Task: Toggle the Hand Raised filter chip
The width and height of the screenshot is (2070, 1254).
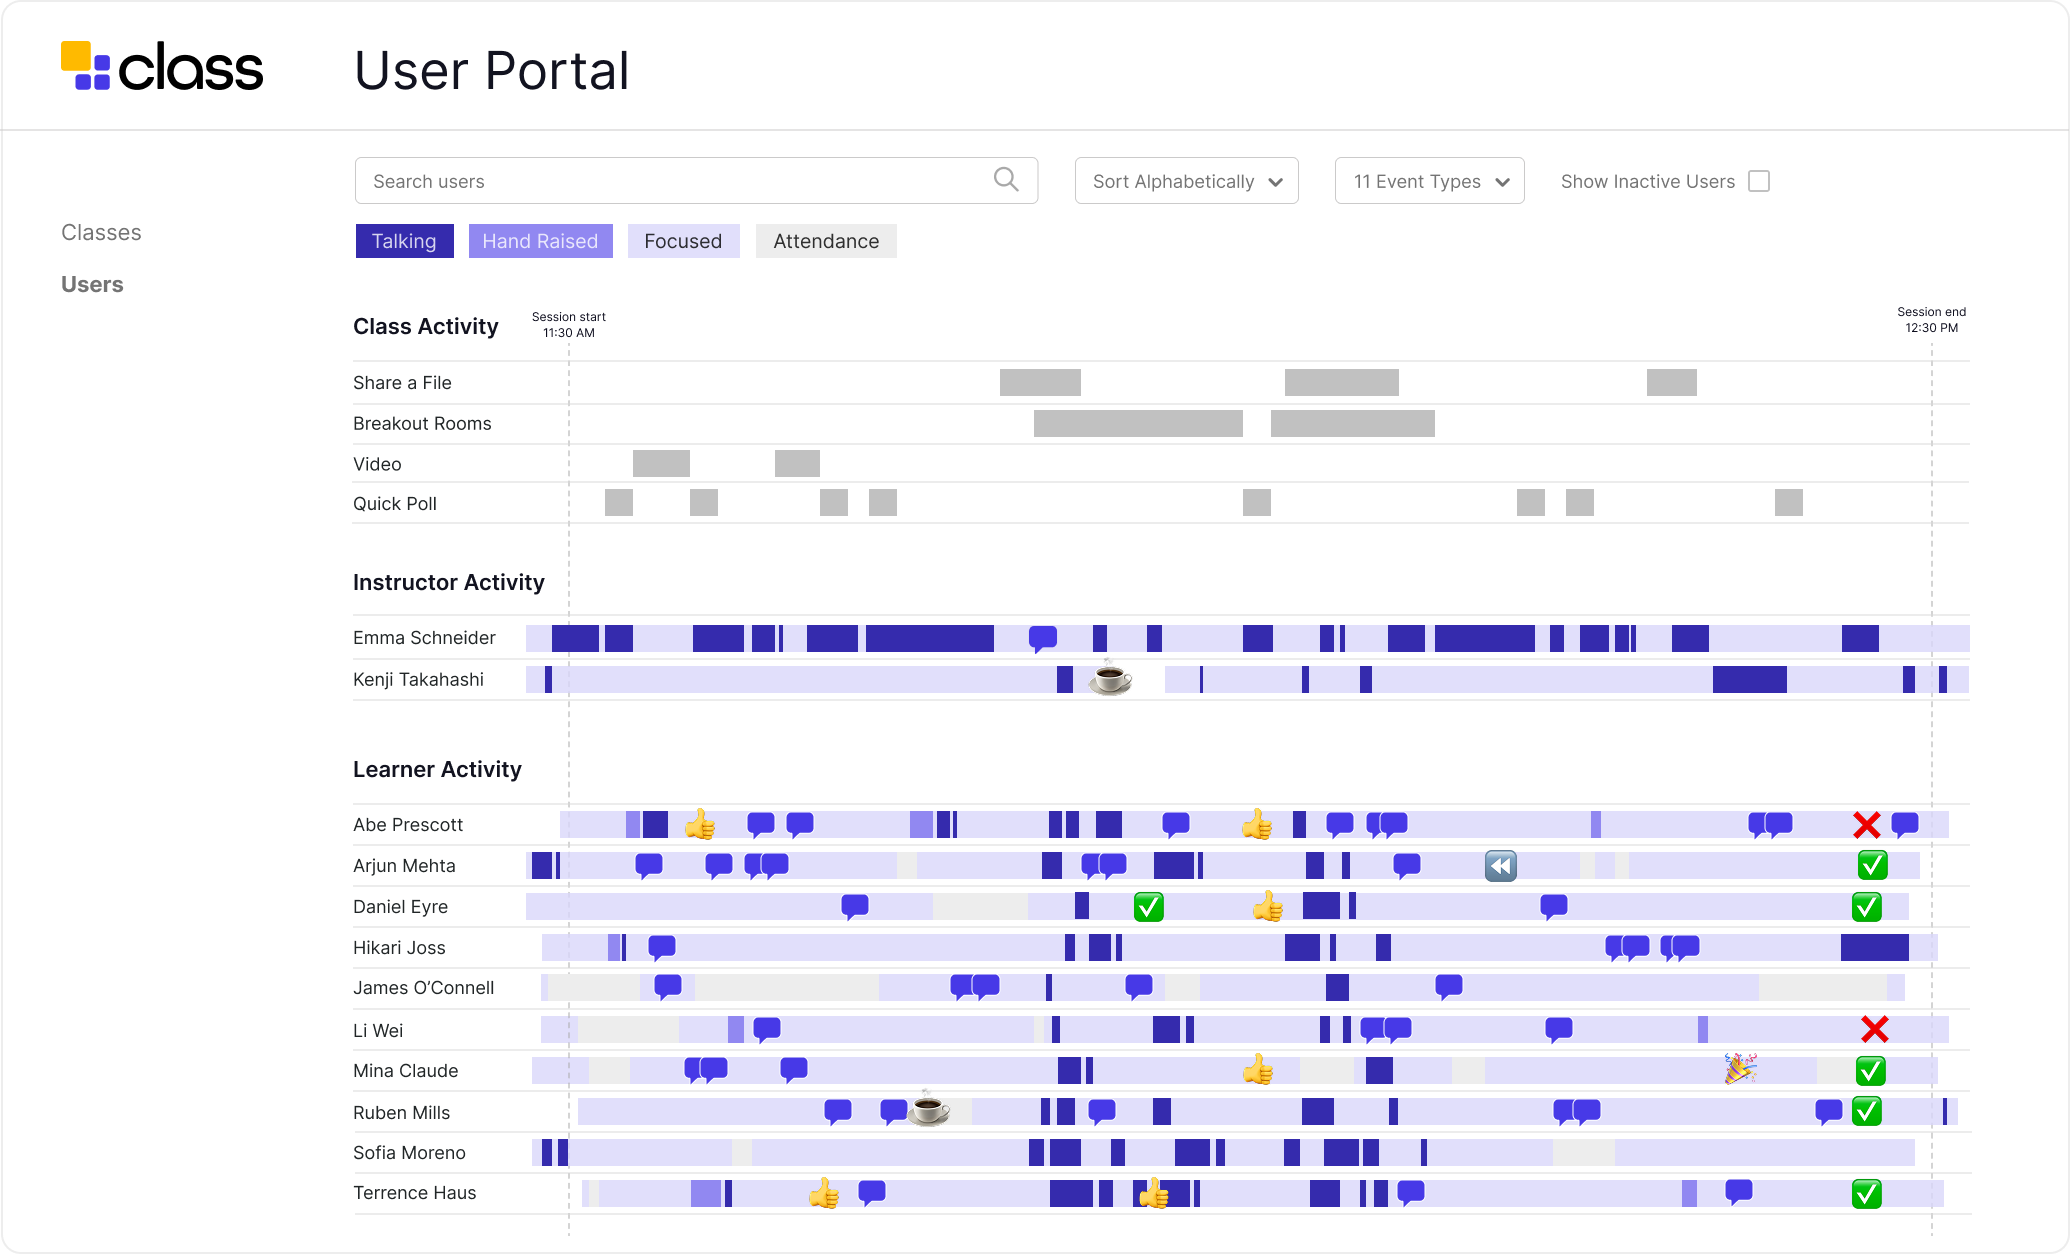Action: (x=540, y=241)
